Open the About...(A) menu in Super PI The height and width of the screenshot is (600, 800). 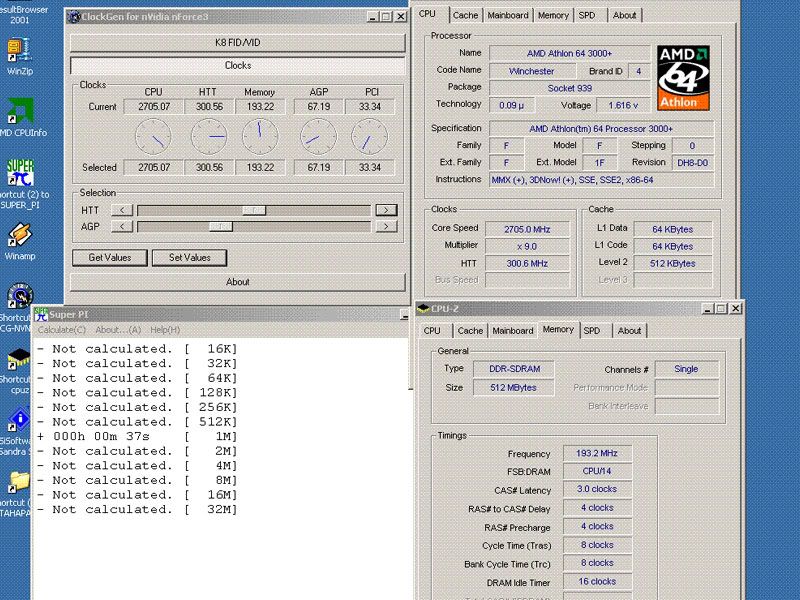118,330
